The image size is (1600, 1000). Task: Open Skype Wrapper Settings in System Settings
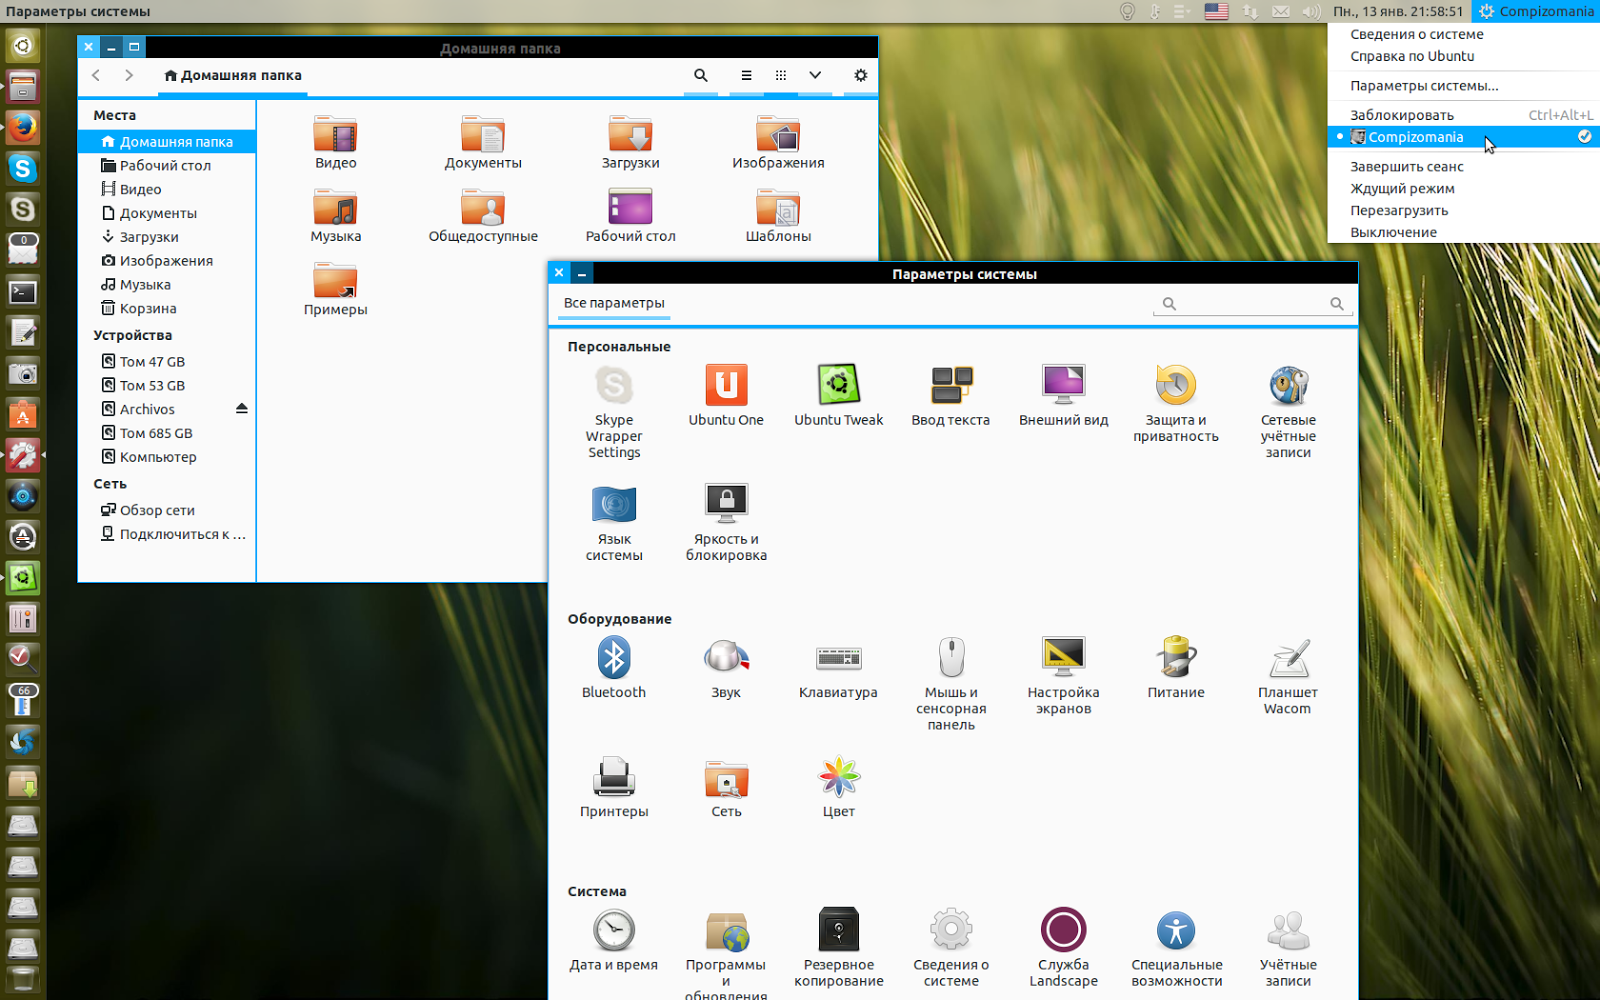(x=614, y=411)
